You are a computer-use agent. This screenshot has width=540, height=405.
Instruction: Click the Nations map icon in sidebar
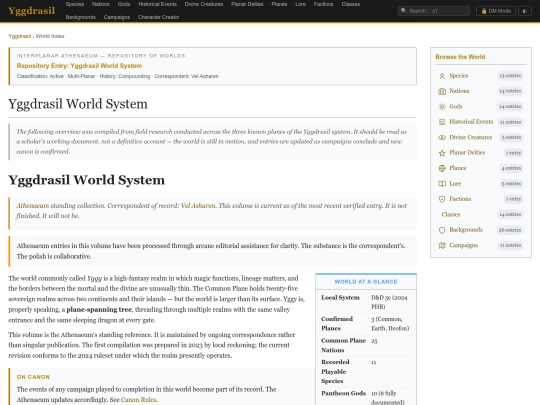coord(442,91)
